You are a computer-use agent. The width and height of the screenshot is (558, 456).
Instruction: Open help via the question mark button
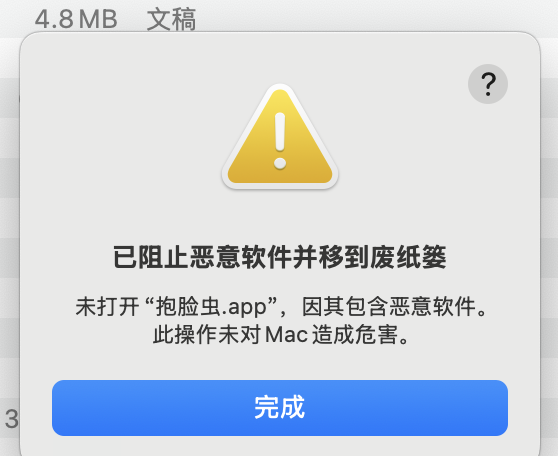(x=488, y=84)
